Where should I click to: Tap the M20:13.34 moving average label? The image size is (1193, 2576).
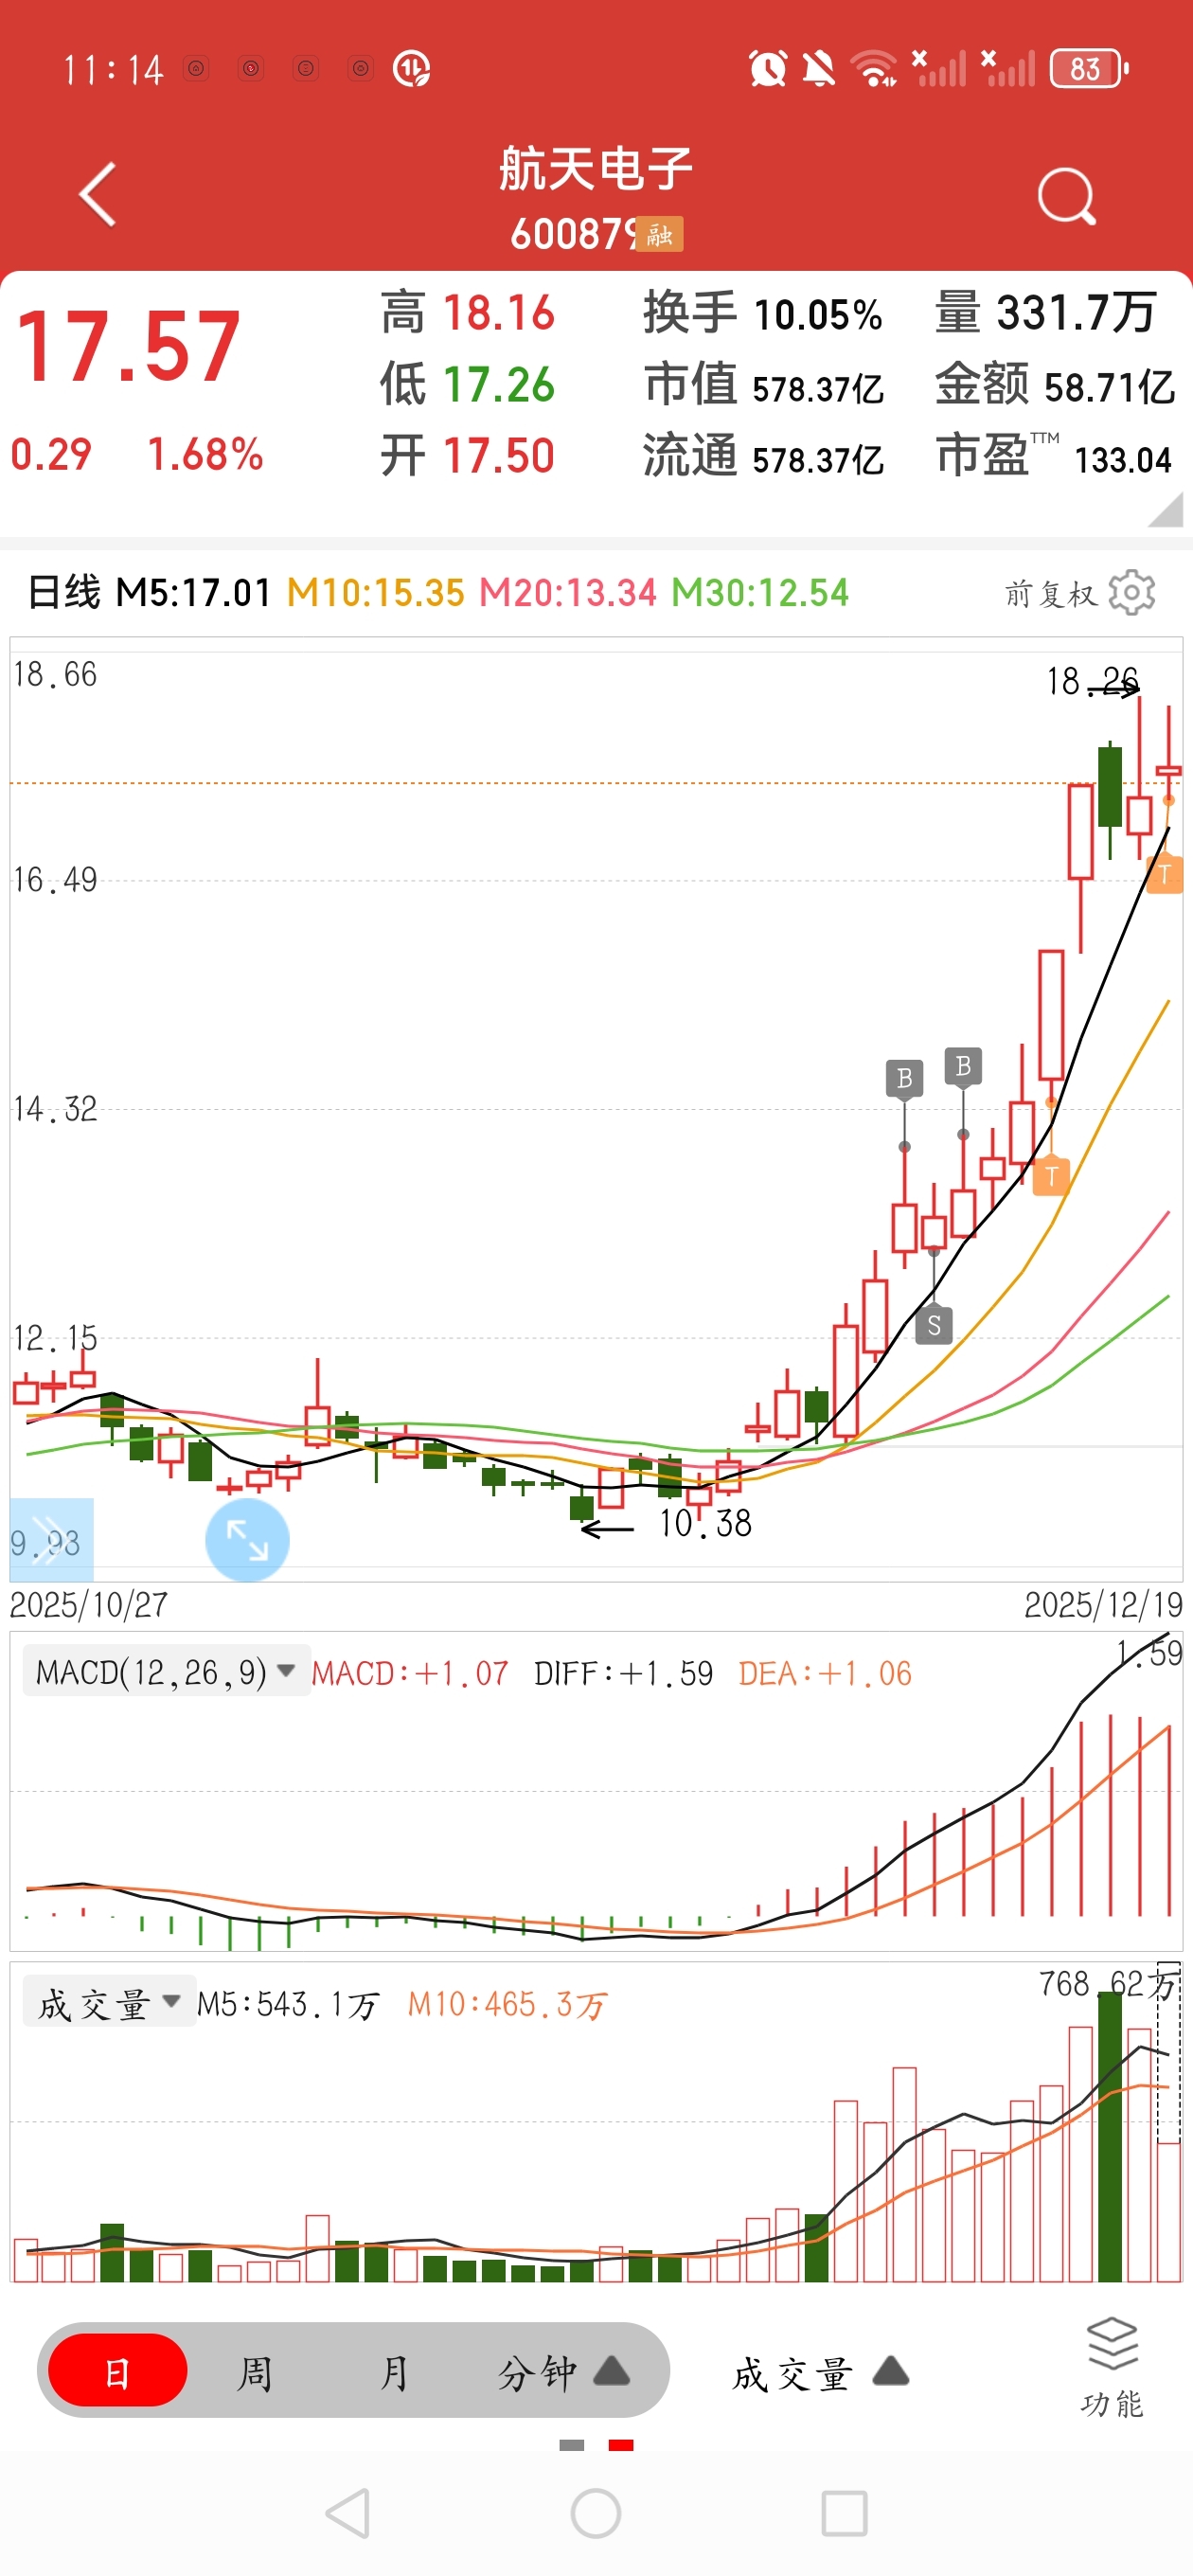(x=568, y=592)
